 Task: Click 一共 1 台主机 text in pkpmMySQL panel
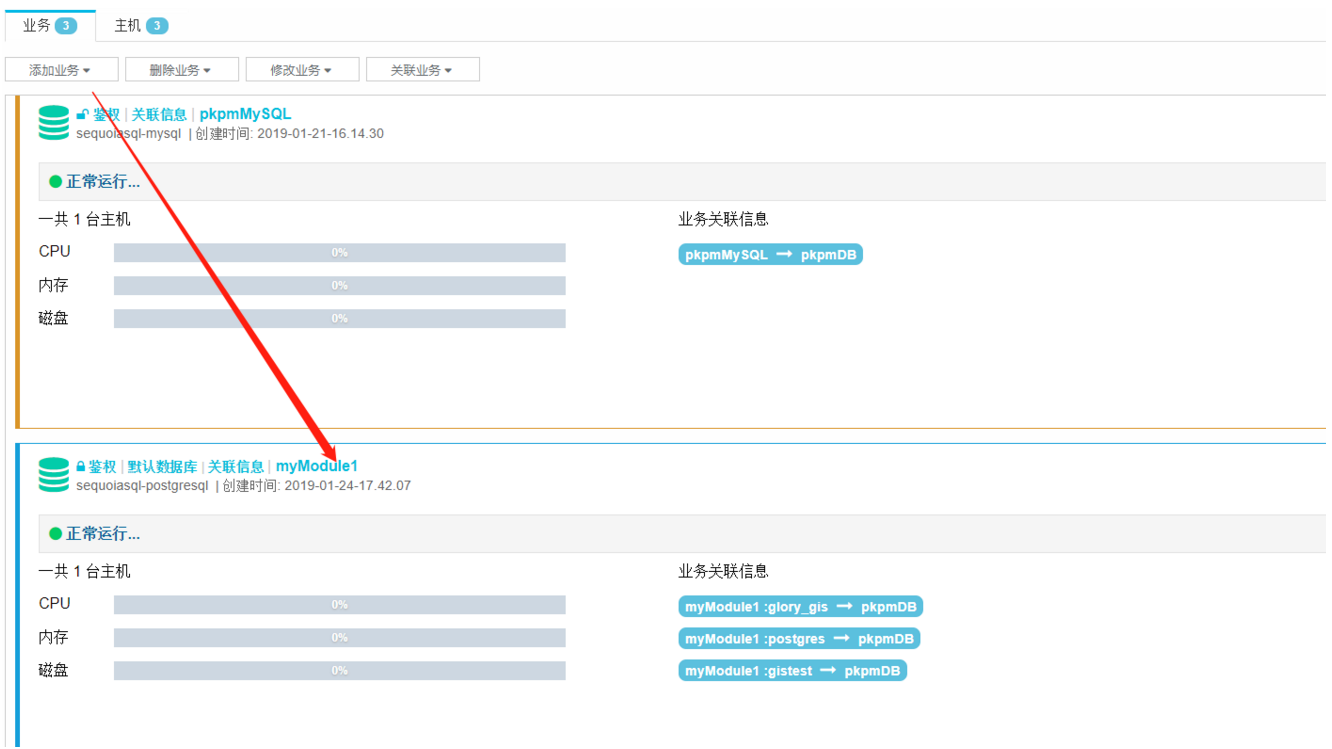coord(85,219)
